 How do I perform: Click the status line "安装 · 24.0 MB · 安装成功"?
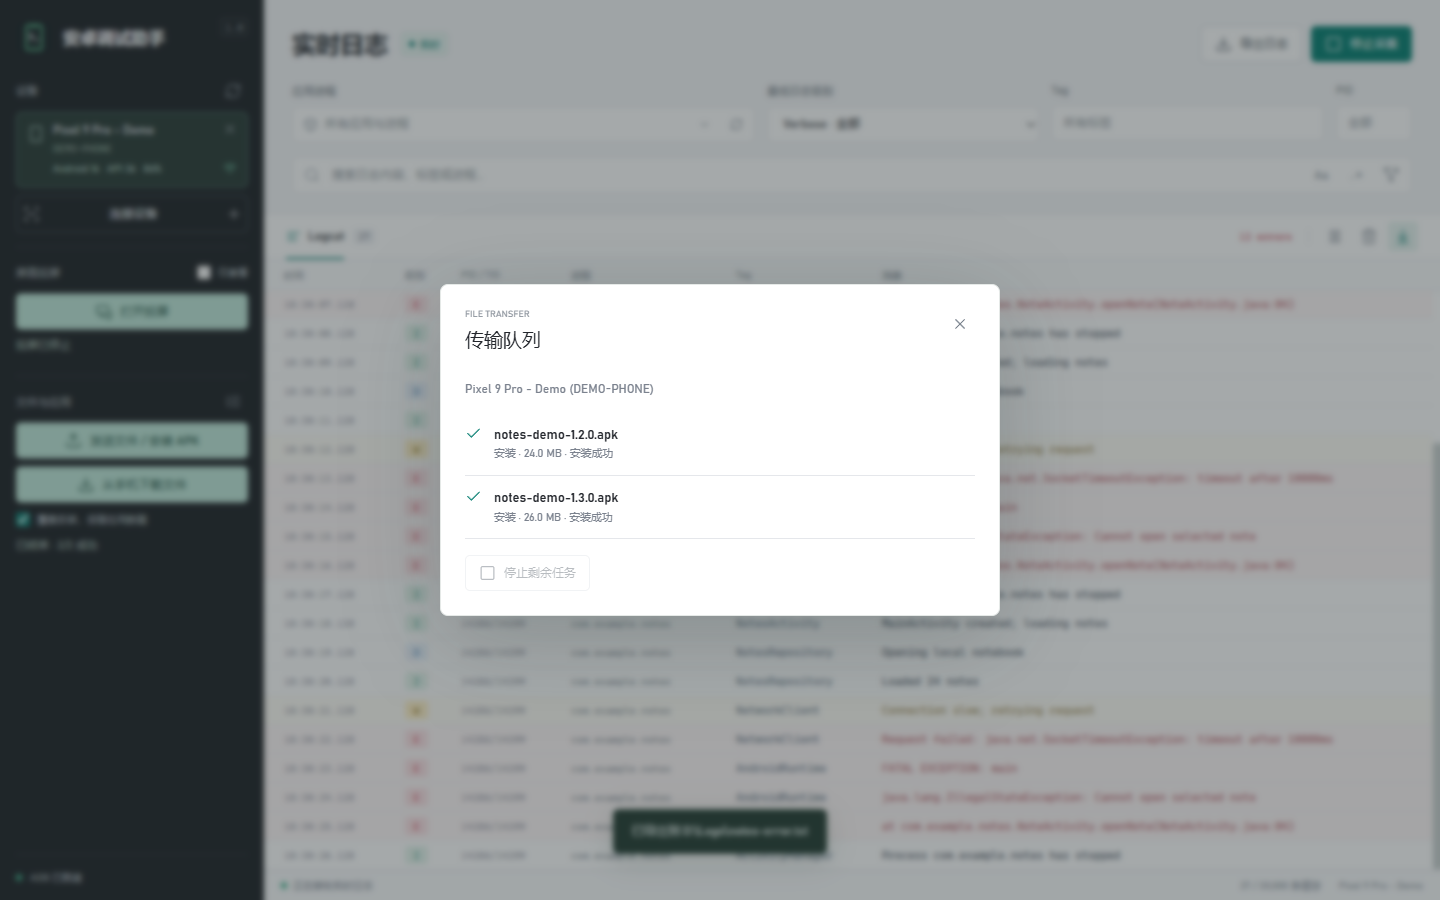pyautogui.click(x=553, y=454)
